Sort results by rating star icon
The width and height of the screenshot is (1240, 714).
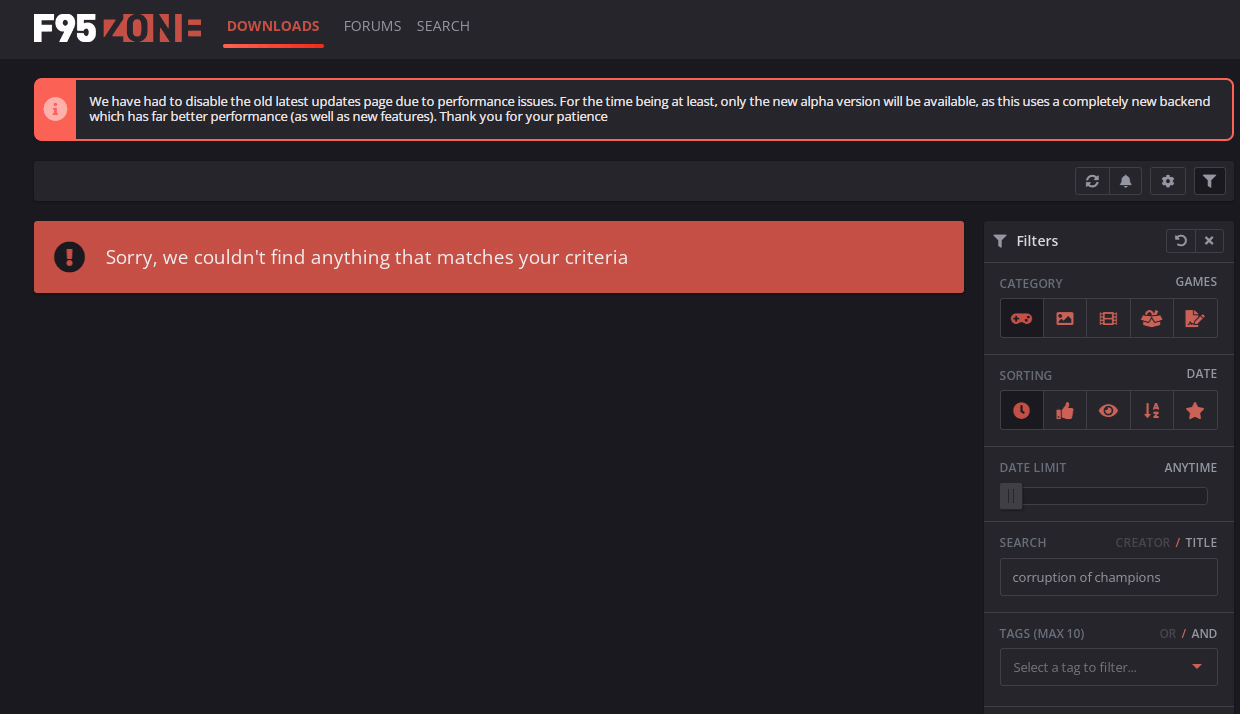point(1195,410)
